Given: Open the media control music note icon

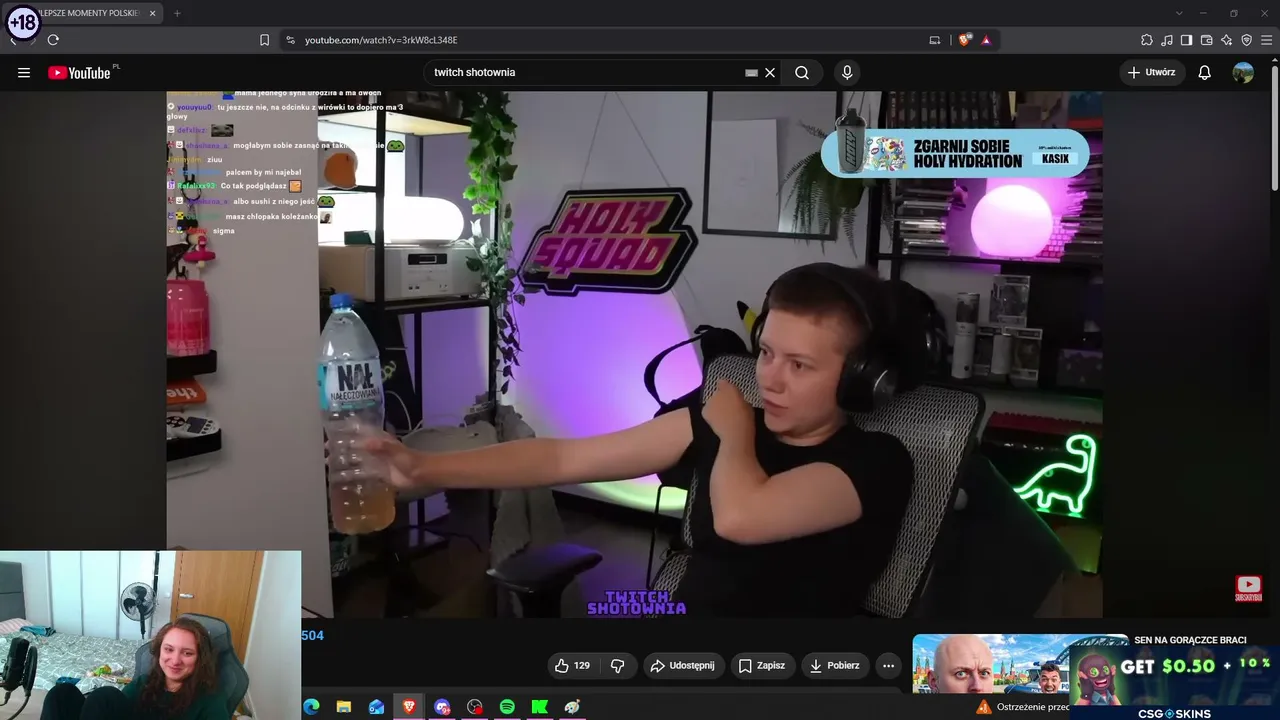Looking at the screenshot, I should (1167, 40).
